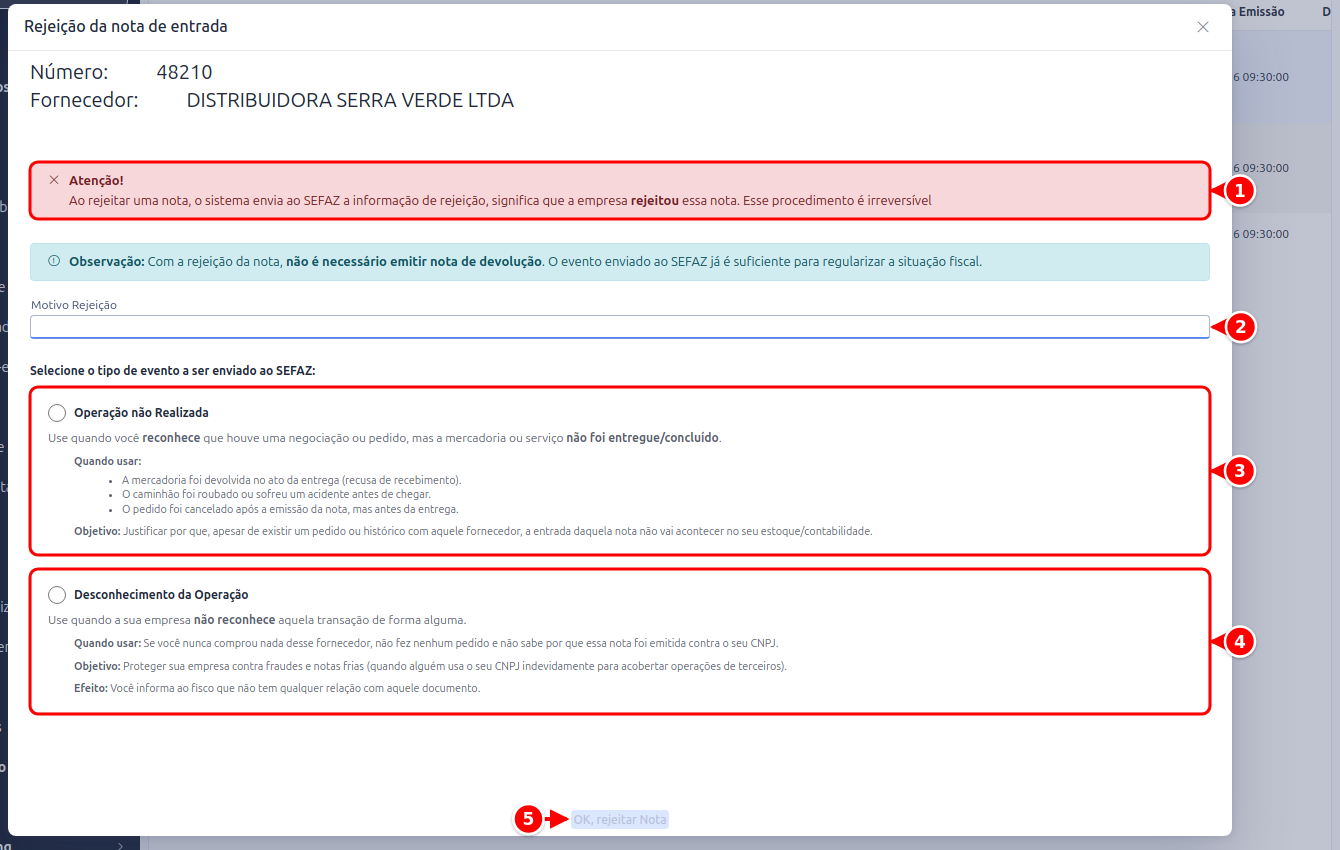Click the Fornecedor: label
Screen dimensions: 1340x850
pos(84,100)
